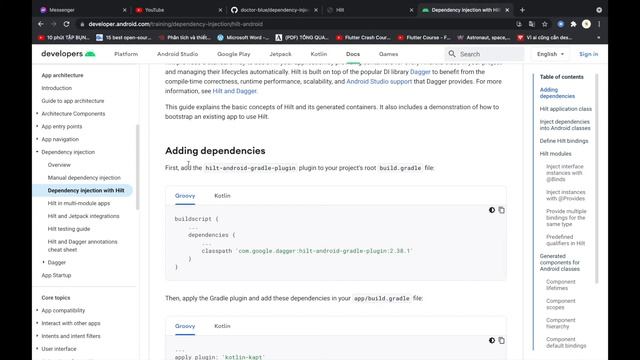Open Hilt and Jetpack integrations page
Screen dimensions: 640x360
[83, 216]
